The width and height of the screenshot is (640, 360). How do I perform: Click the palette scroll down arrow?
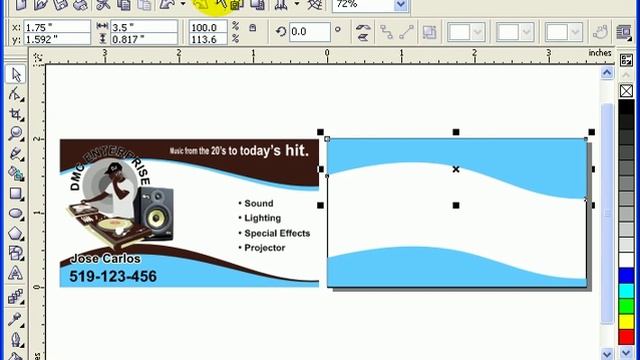click(x=627, y=353)
